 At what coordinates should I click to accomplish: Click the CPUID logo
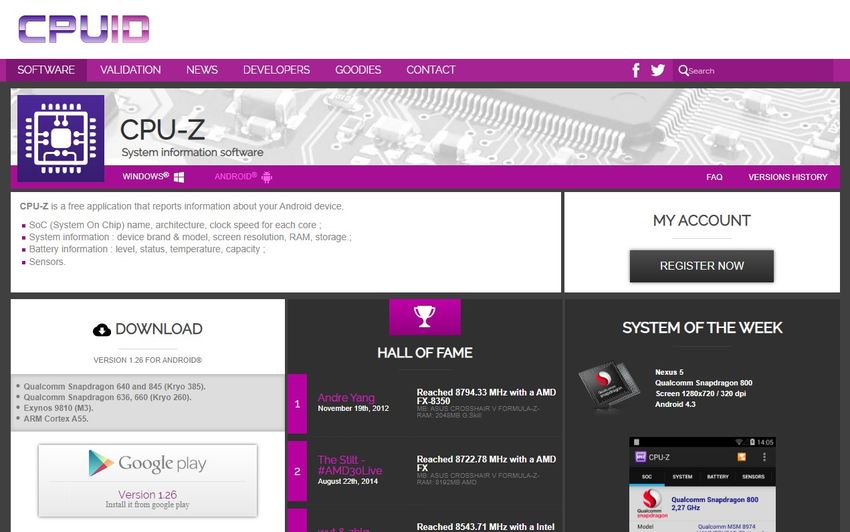coord(84,29)
